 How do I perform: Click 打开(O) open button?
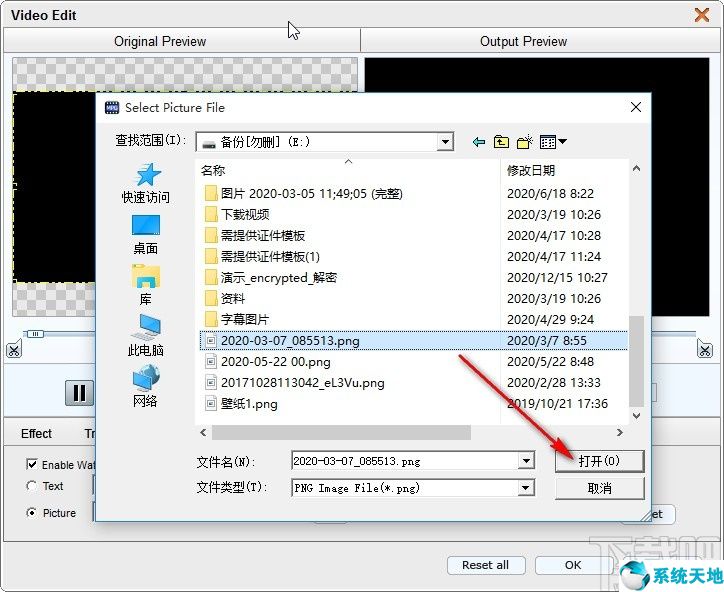click(x=599, y=461)
